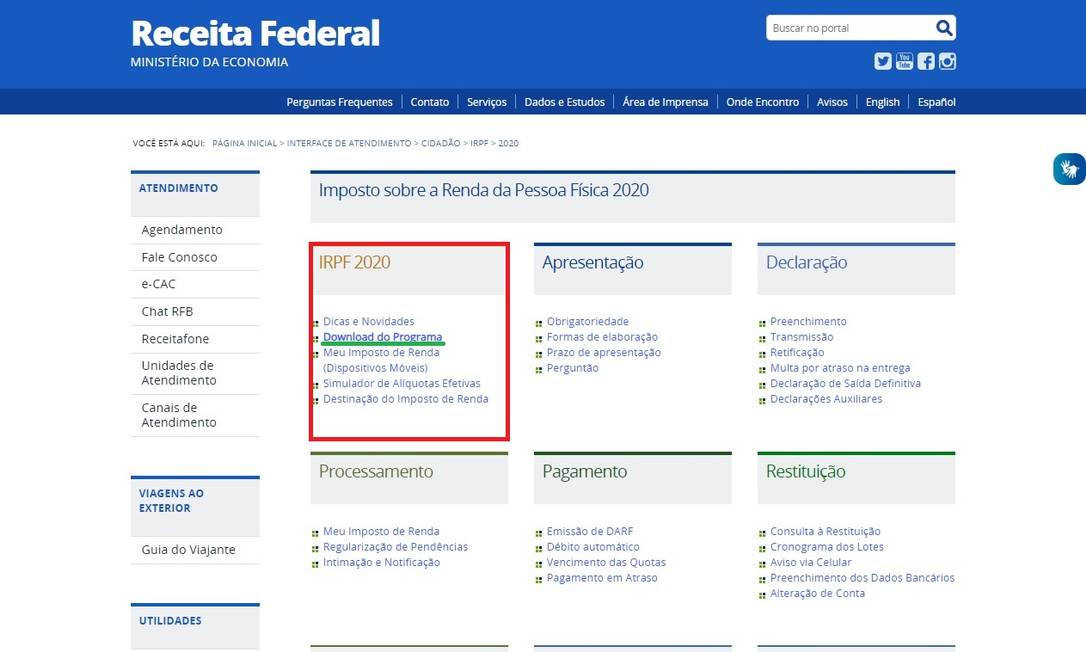Click the Download do Programa link
Screen dimensions: 1086x652
[x=382, y=337]
